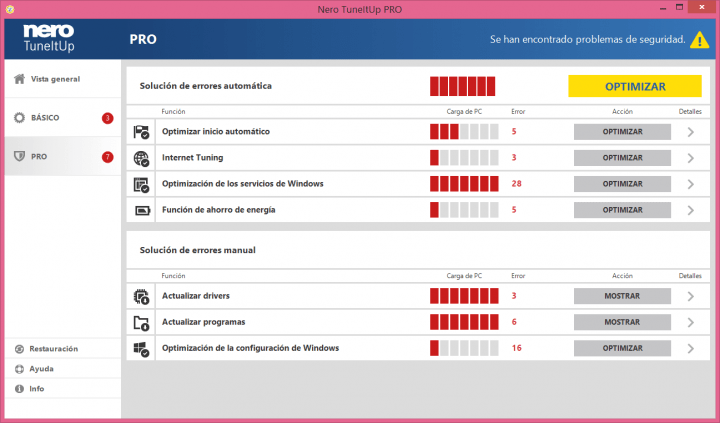Viewport: 720px width, 423px height.
Task: Click the BÁSICO gear icon
Action: point(19,118)
